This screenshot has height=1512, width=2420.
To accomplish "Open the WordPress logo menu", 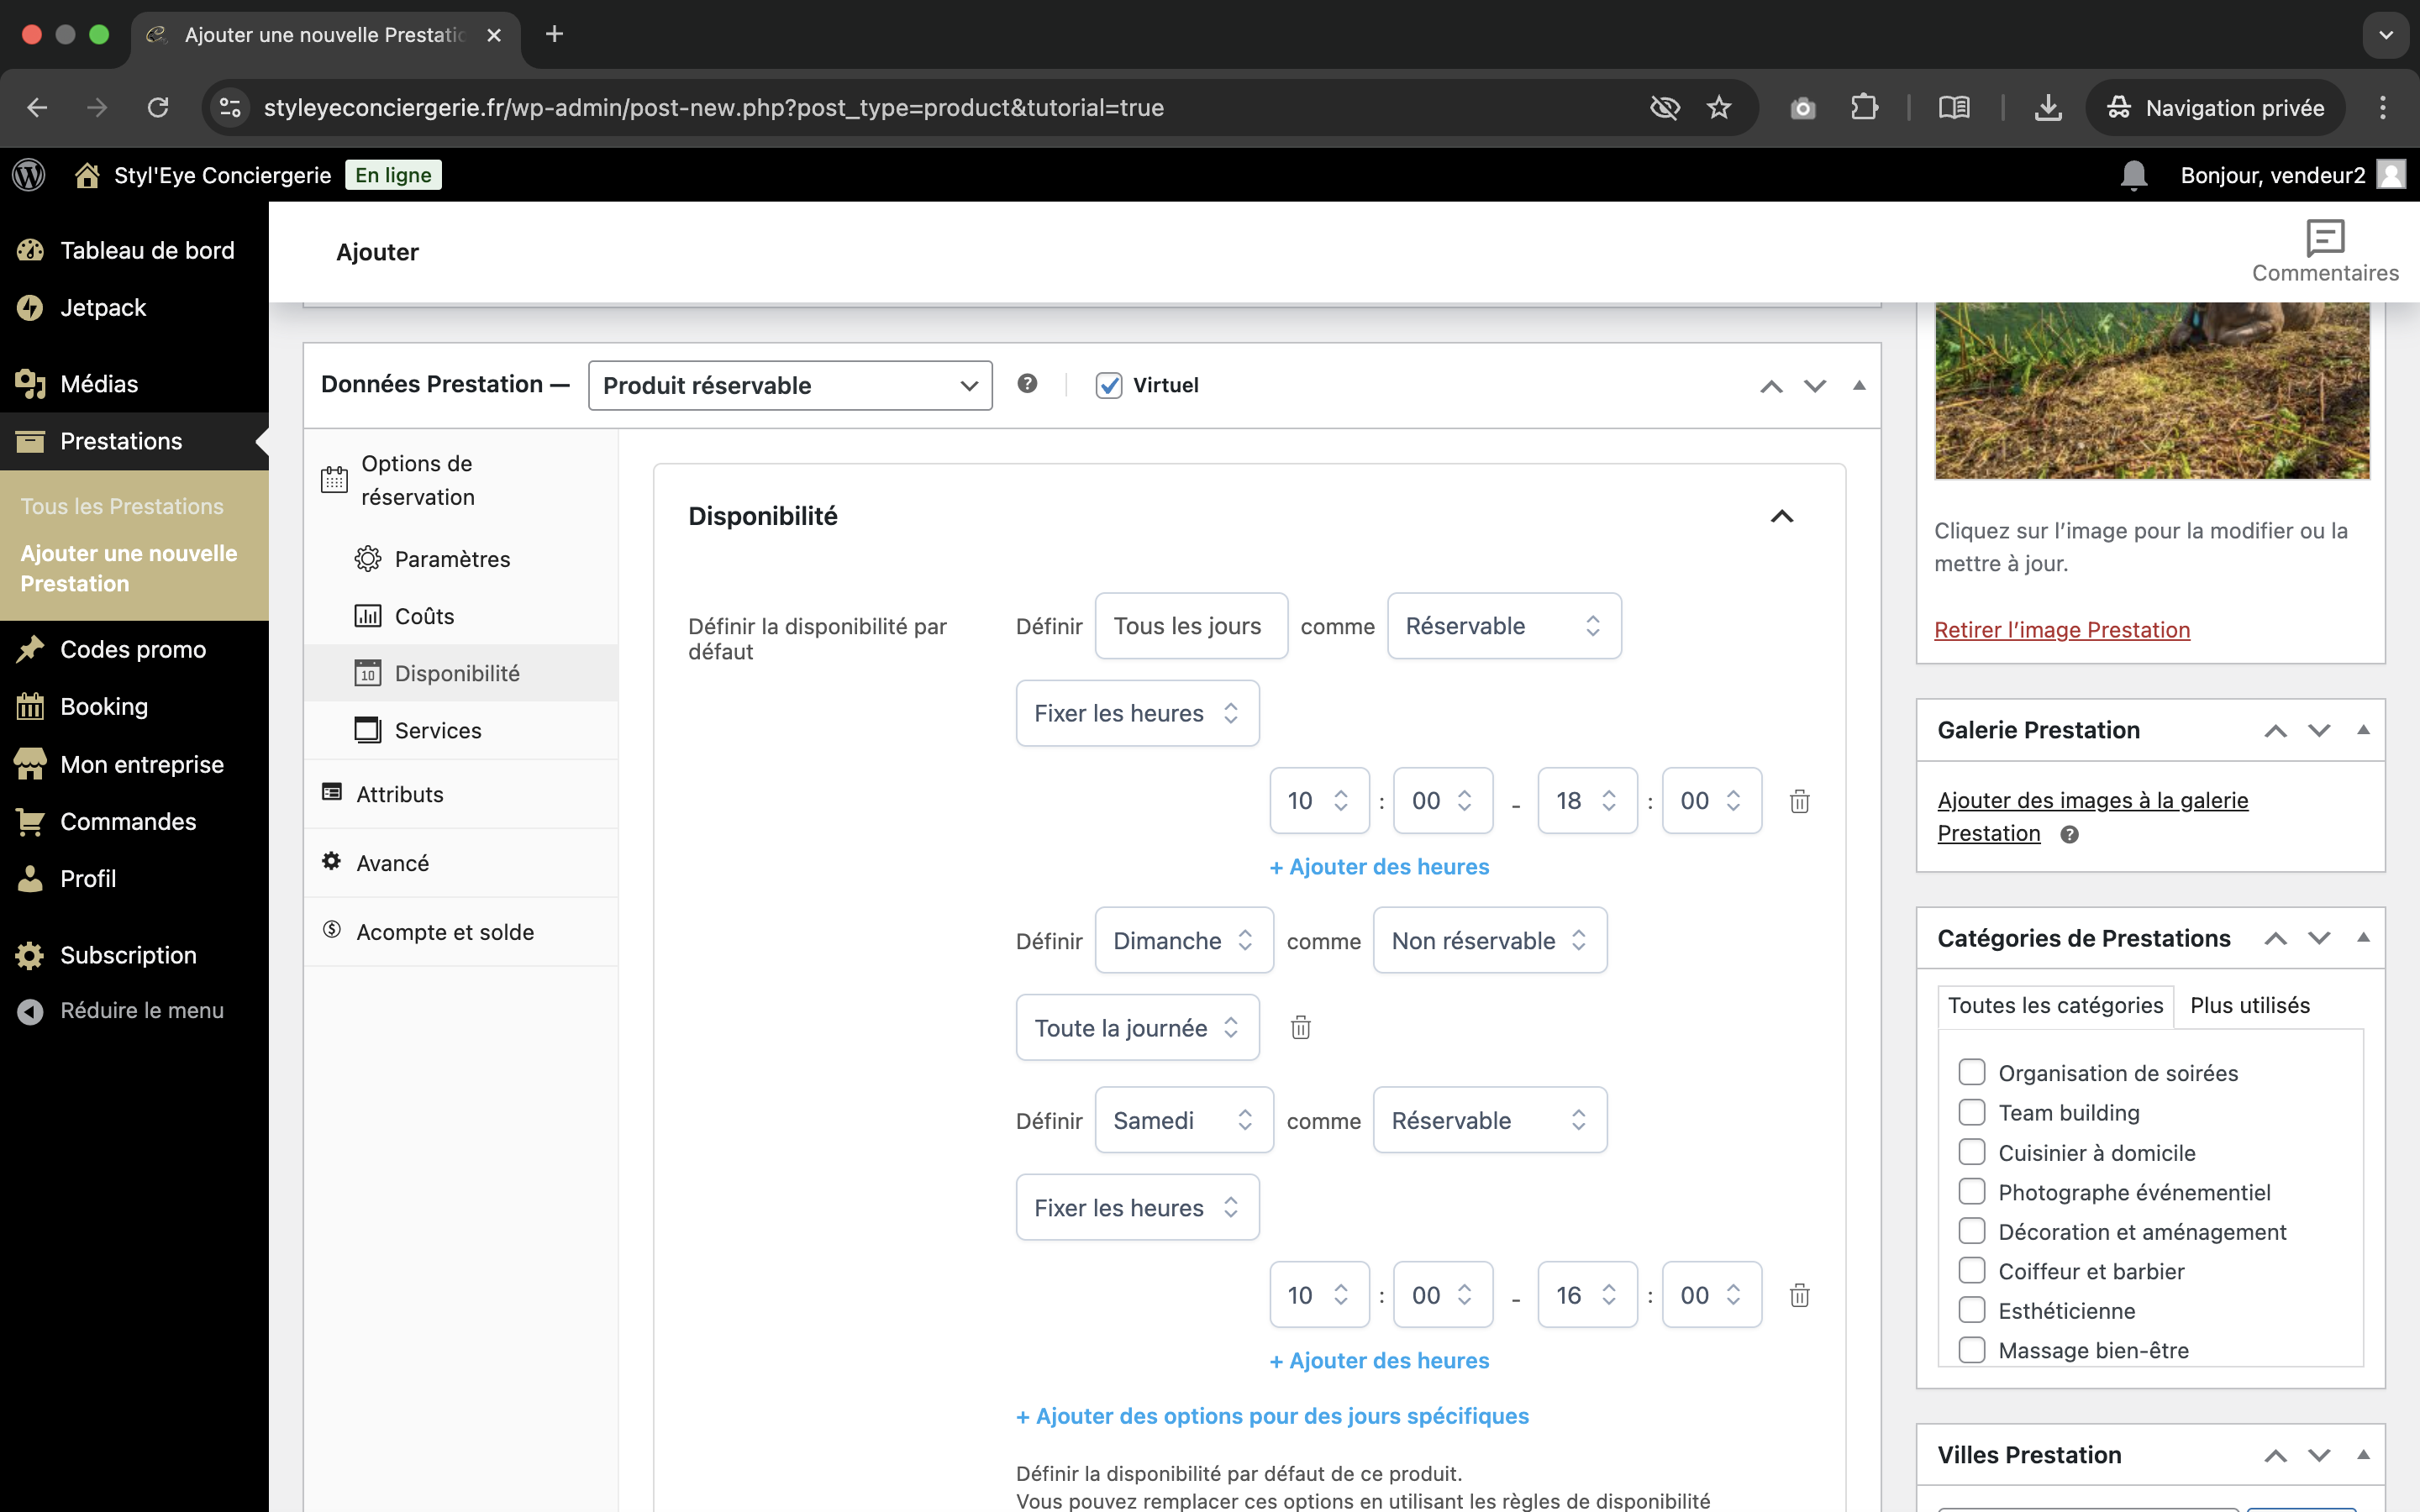I will pos(29,175).
